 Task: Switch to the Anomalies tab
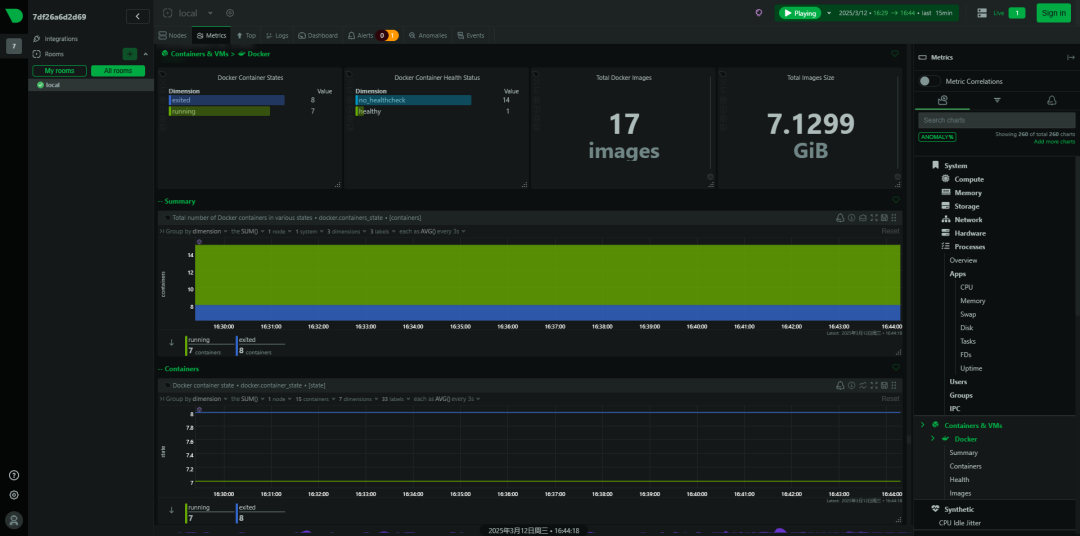click(428, 35)
